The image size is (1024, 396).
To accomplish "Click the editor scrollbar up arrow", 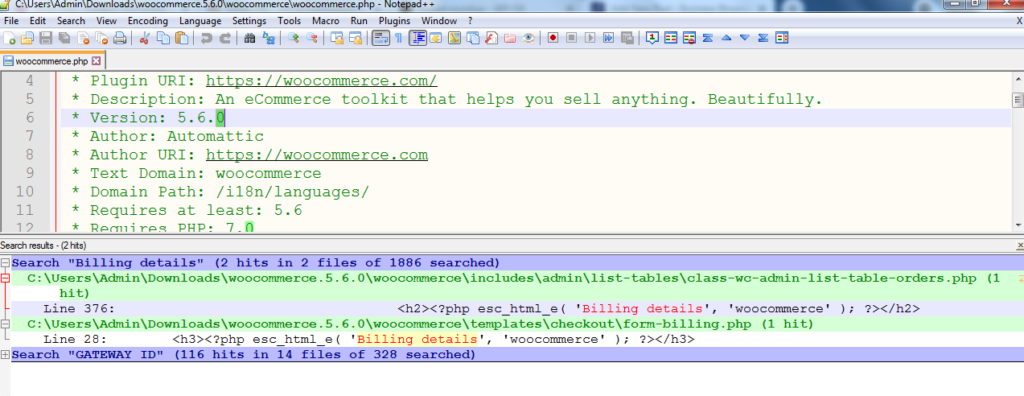I will click(1017, 79).
